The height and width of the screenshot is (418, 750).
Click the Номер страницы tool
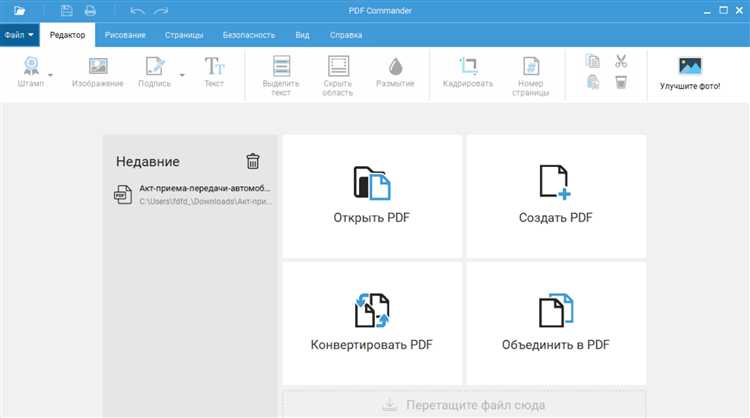[531, 76]
